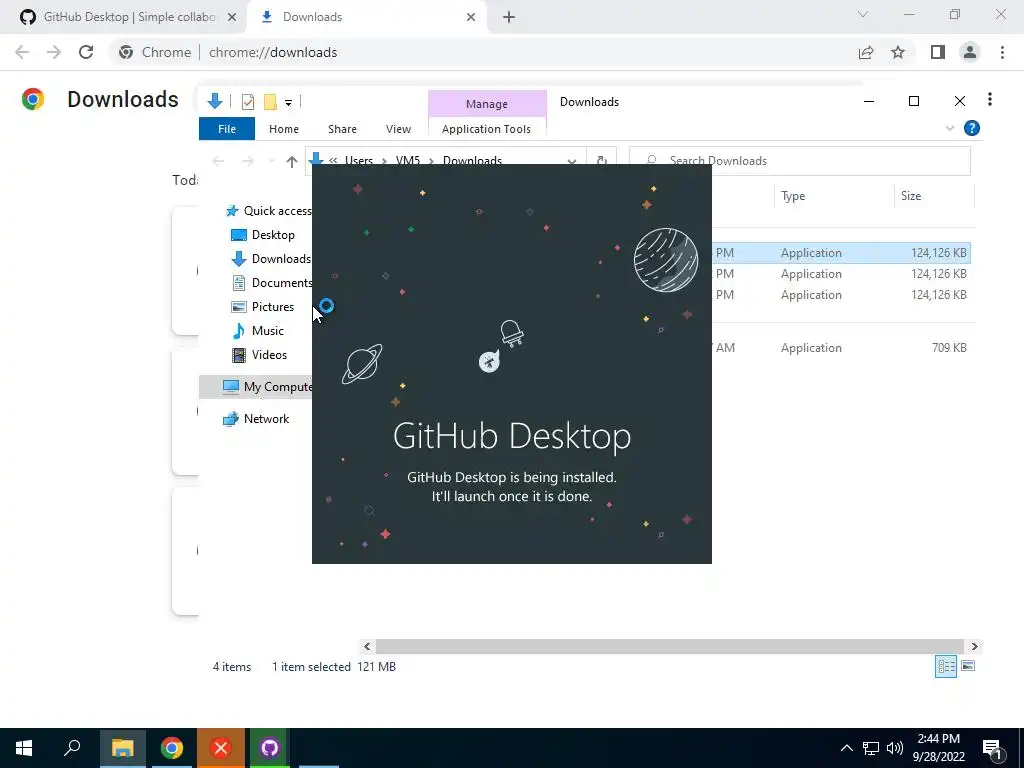1024x768 pixels.
Task: Go back in Chrome
Action: 22,52
